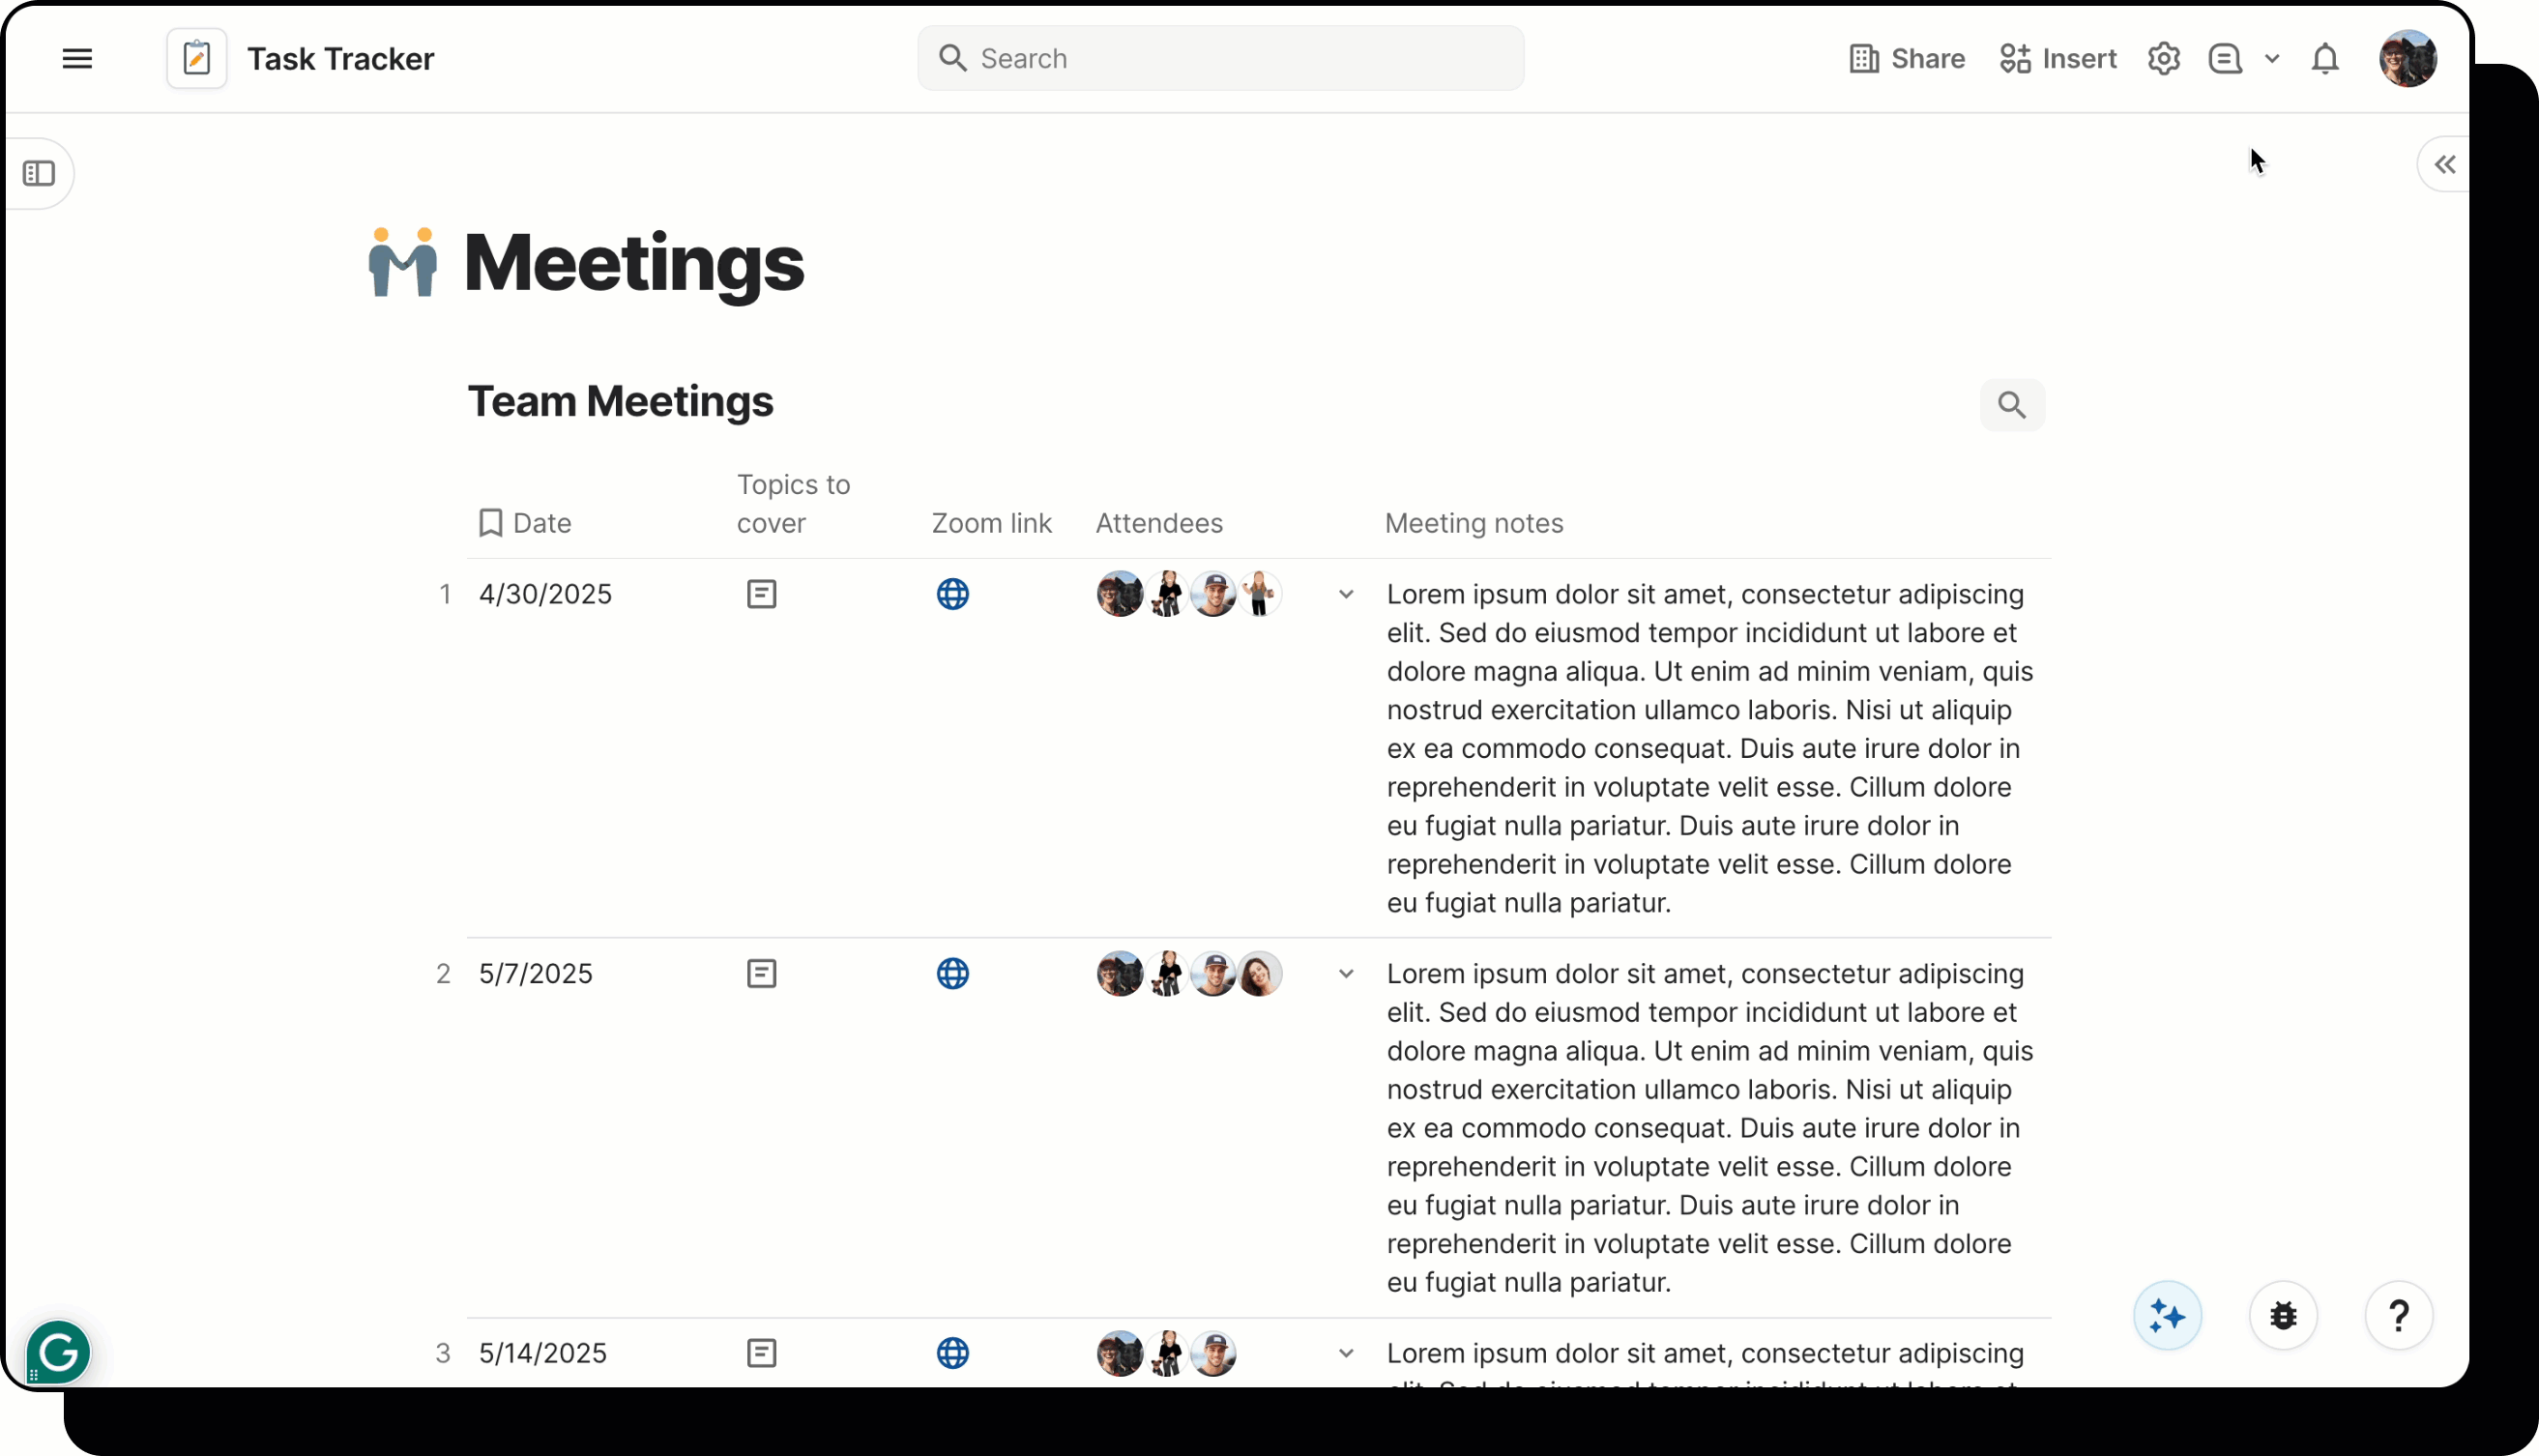The image size is (2539, 1456).
Task: Toggle the left page list sidebar
Action: pyautogui.click(x=39, y=174)
